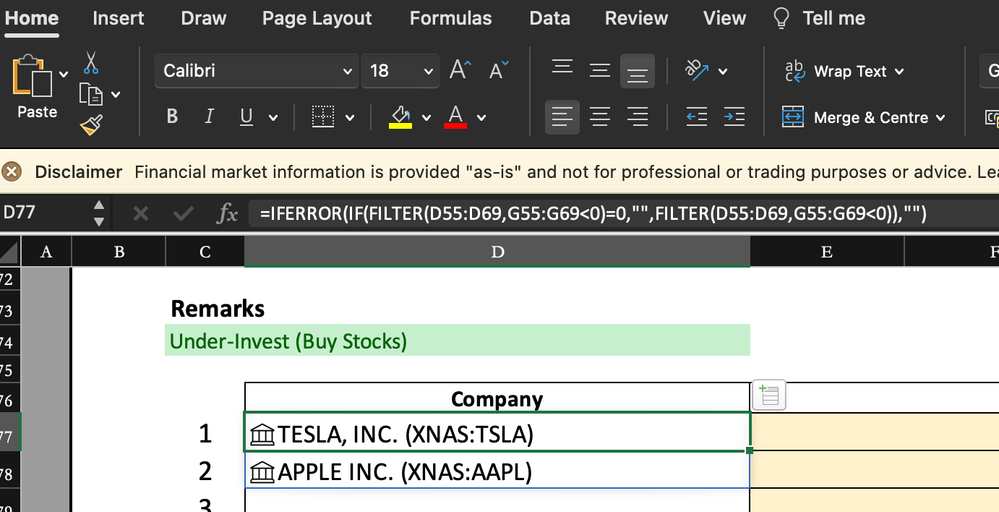Select the TESLA, INC. cell
The image size is (999, 512).
point(497,433)
